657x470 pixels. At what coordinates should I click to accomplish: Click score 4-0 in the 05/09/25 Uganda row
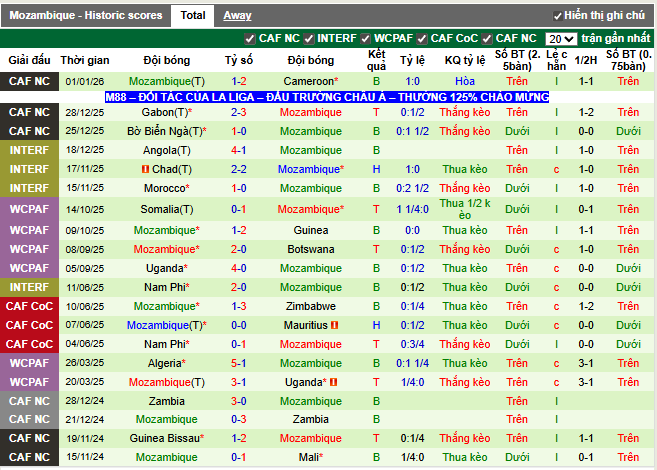click(x=239, y=269)
